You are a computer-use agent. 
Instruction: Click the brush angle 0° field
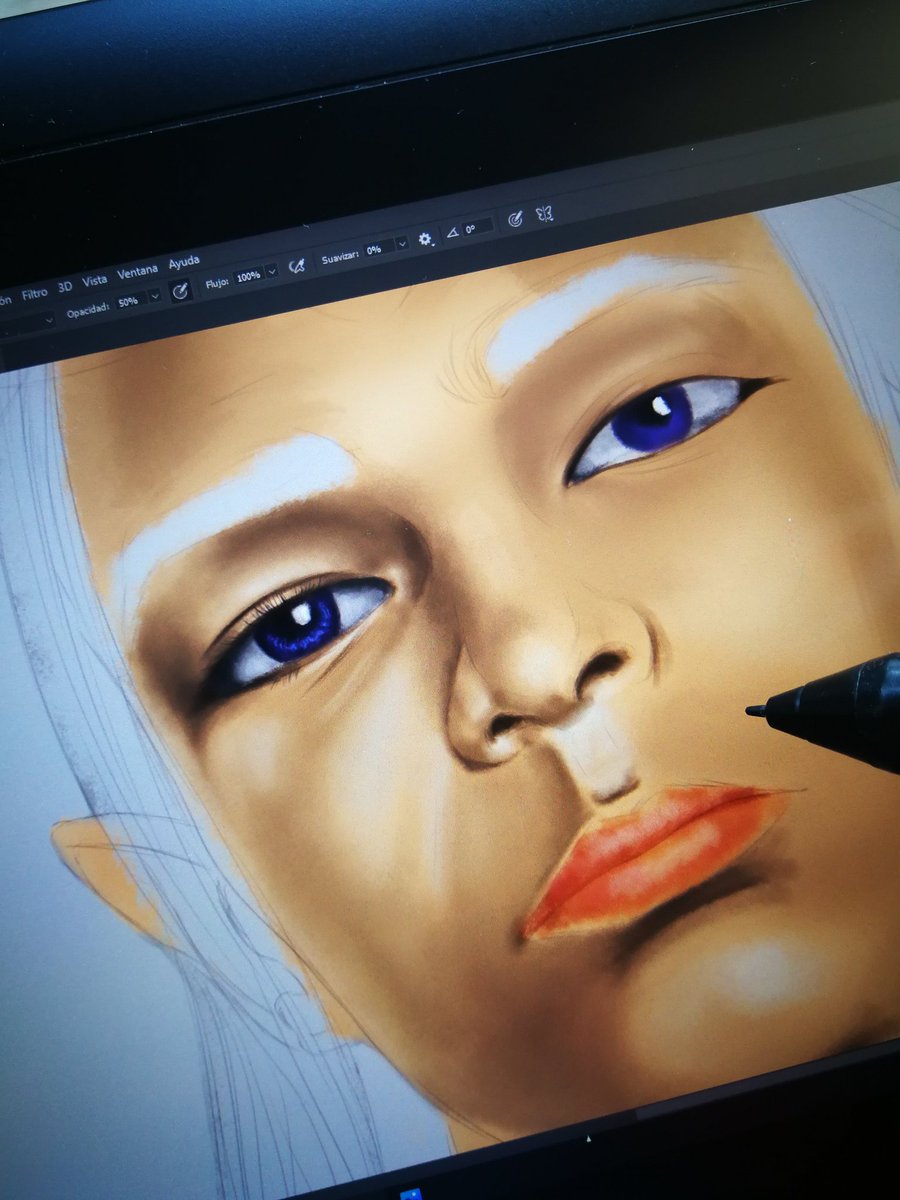tap(477, 227)
